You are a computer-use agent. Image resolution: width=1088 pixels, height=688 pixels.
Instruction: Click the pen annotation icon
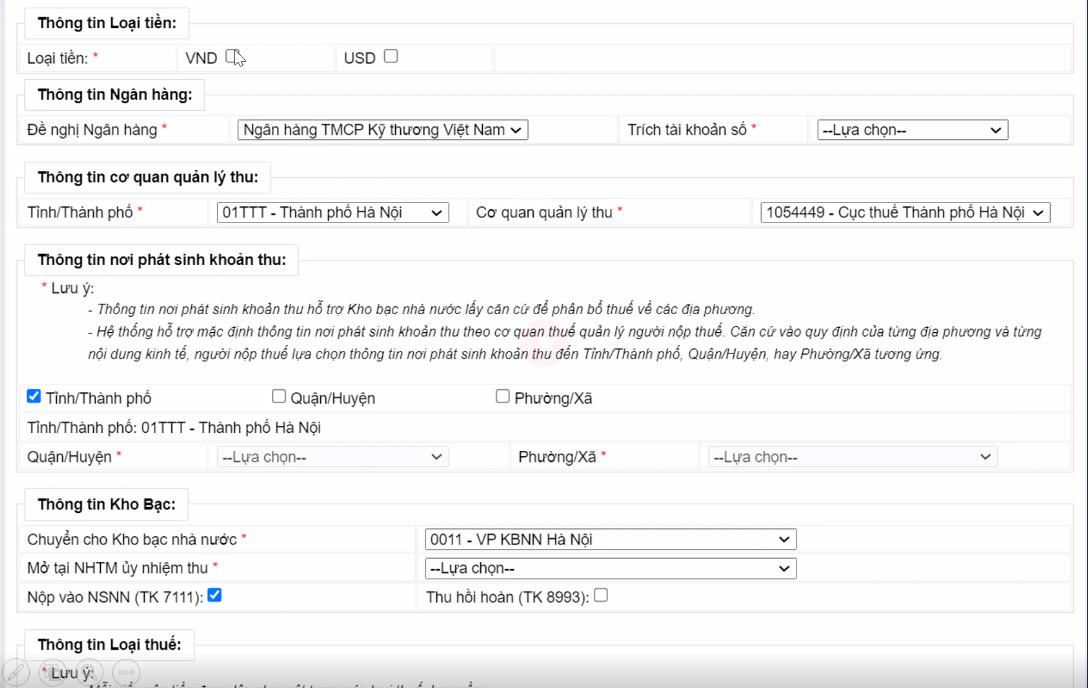coord(15,671)
